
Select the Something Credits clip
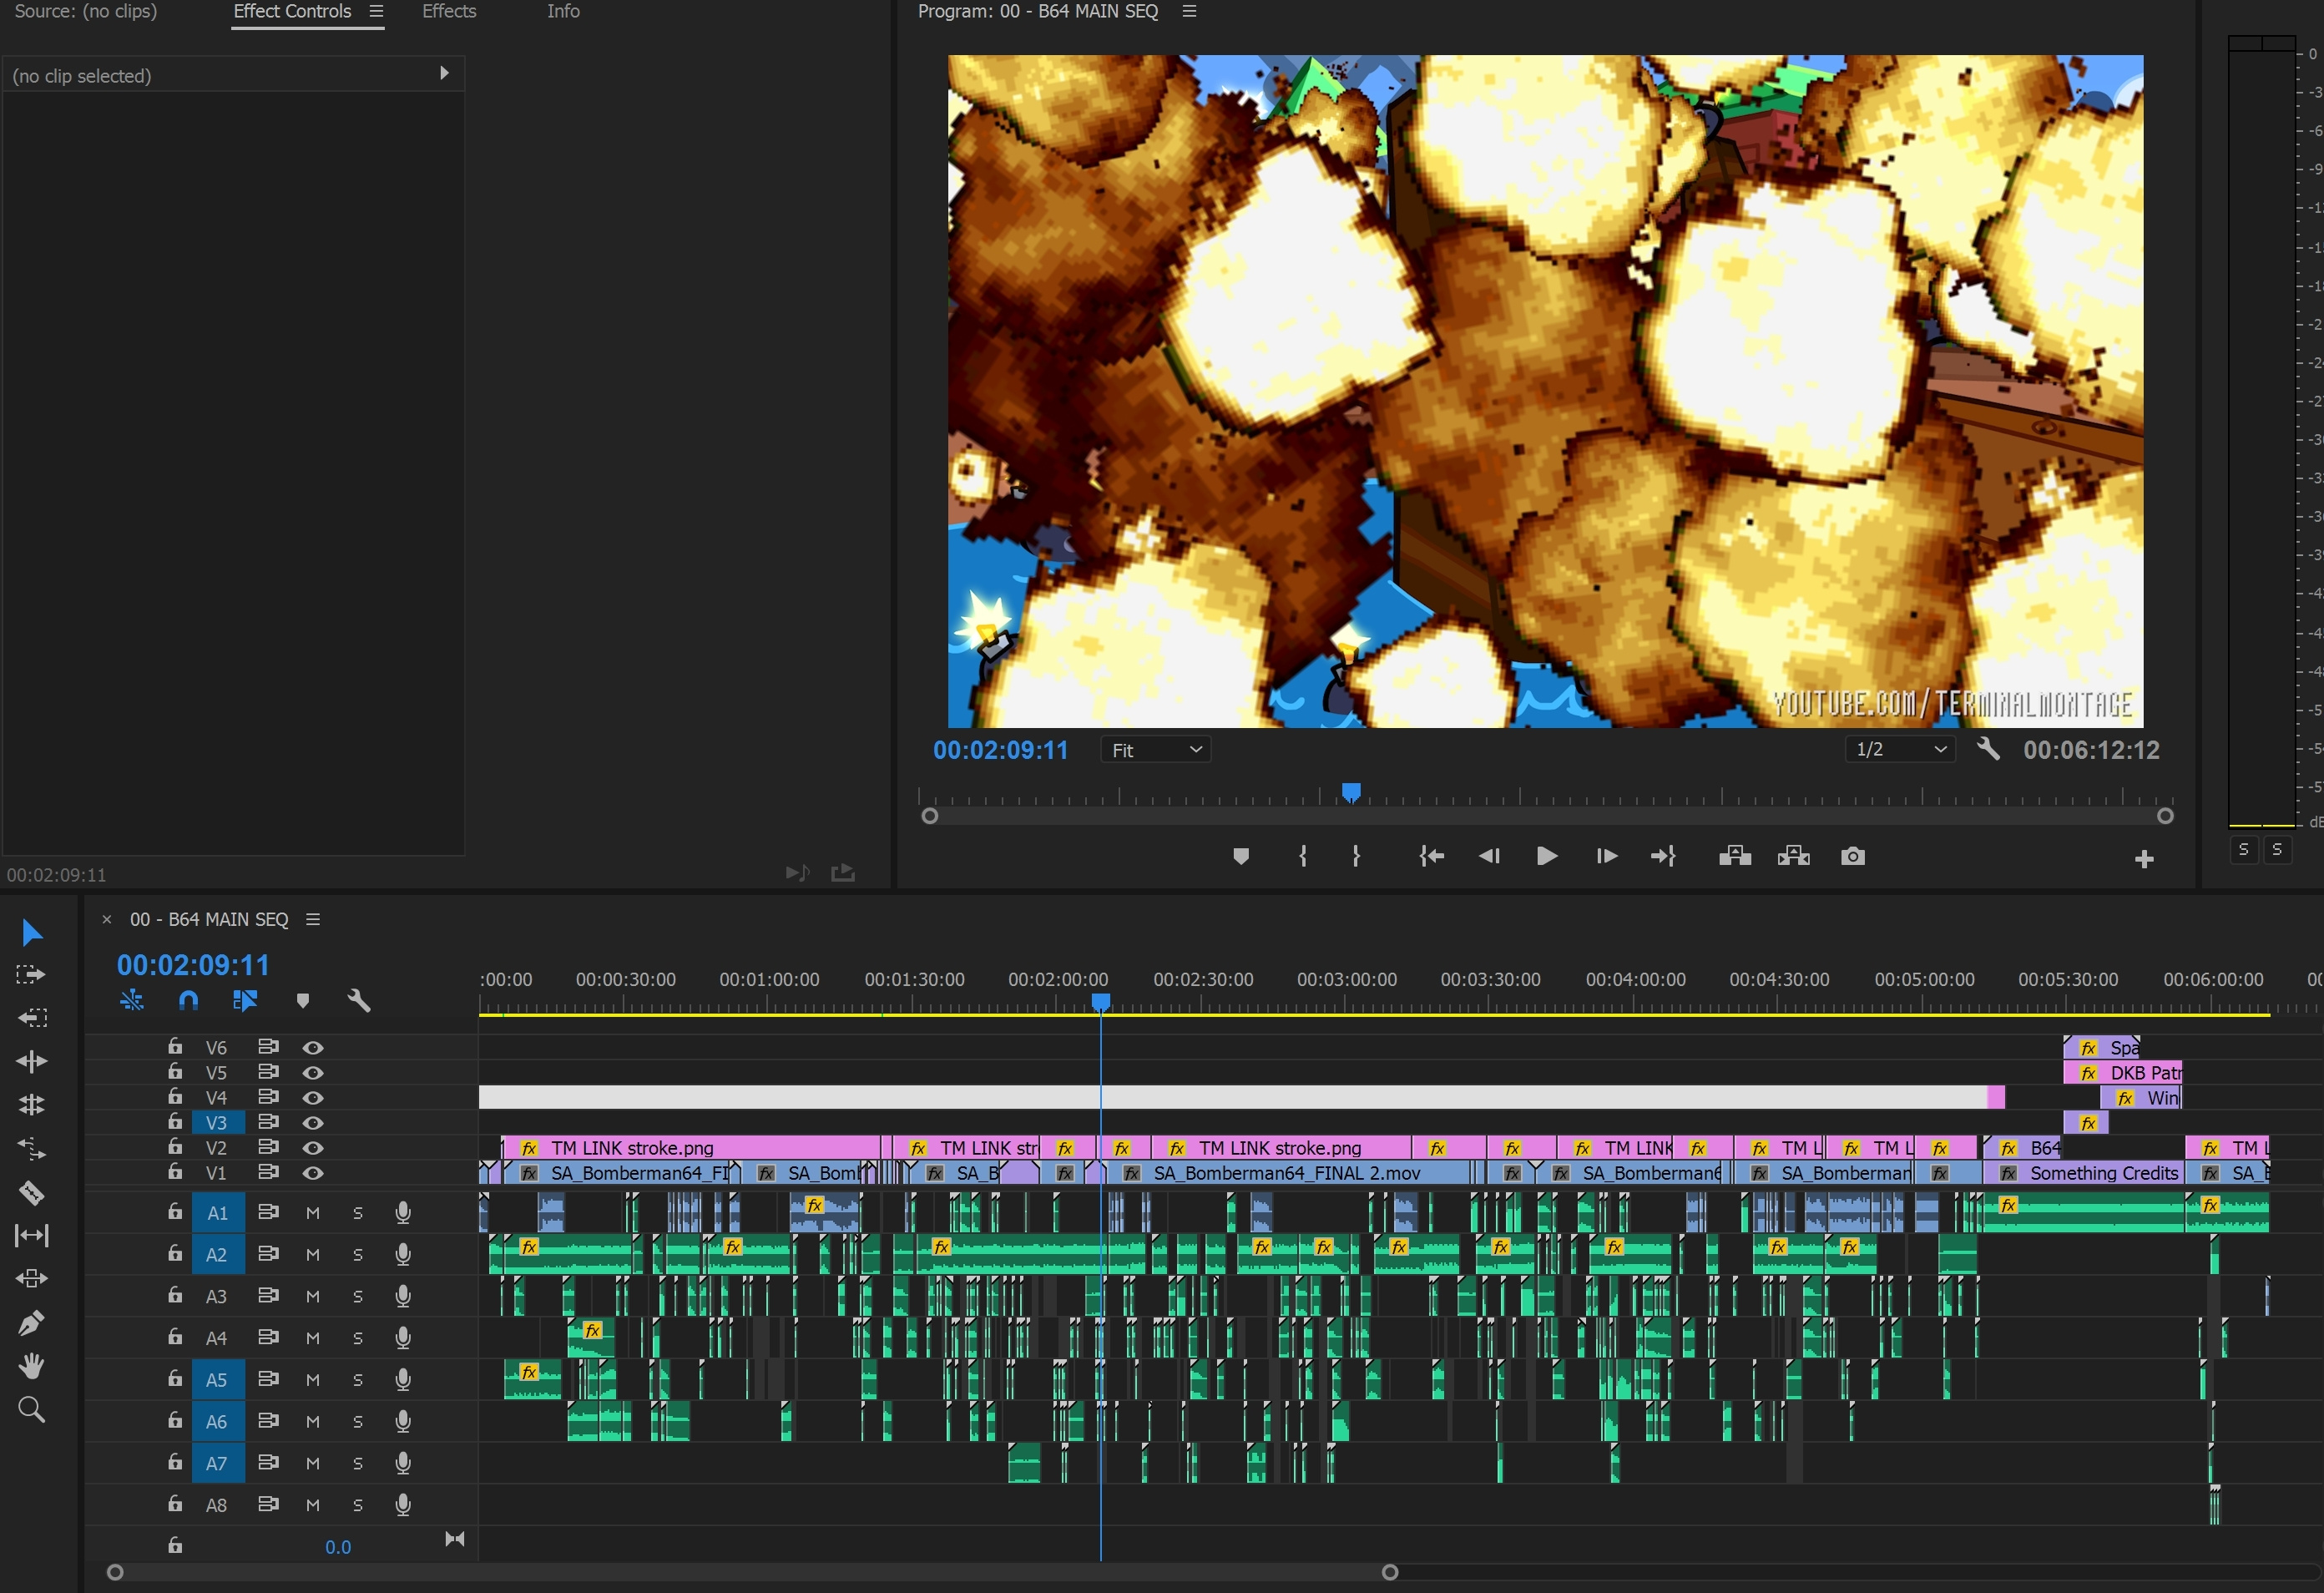(x=2084, y=1173)
